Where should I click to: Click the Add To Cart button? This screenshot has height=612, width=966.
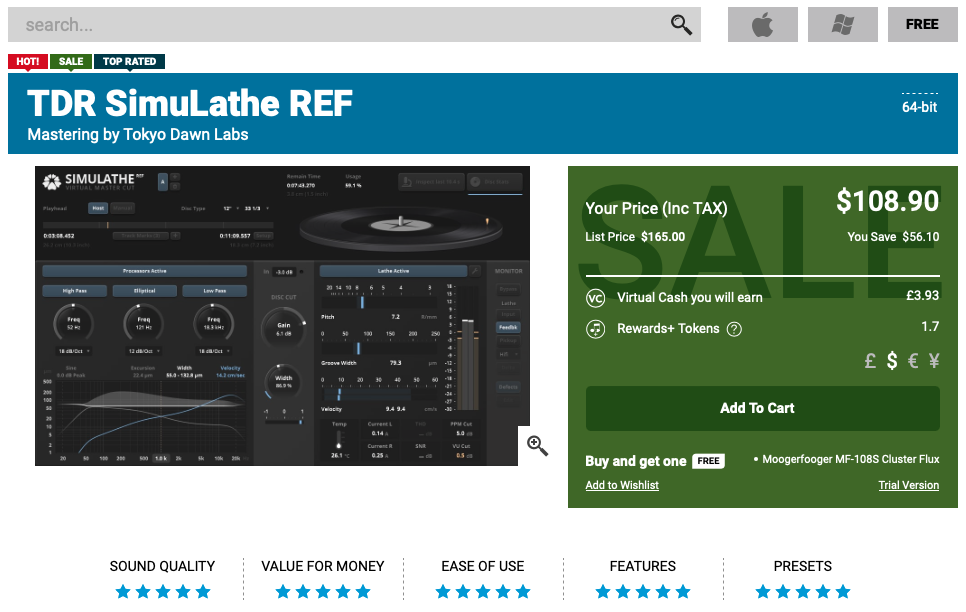[763, 408]
